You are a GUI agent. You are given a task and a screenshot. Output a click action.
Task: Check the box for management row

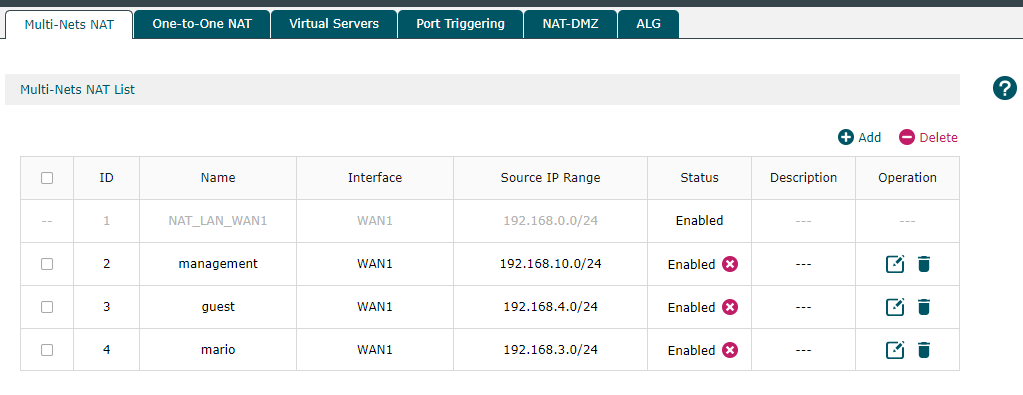click(x=47, y=264)
